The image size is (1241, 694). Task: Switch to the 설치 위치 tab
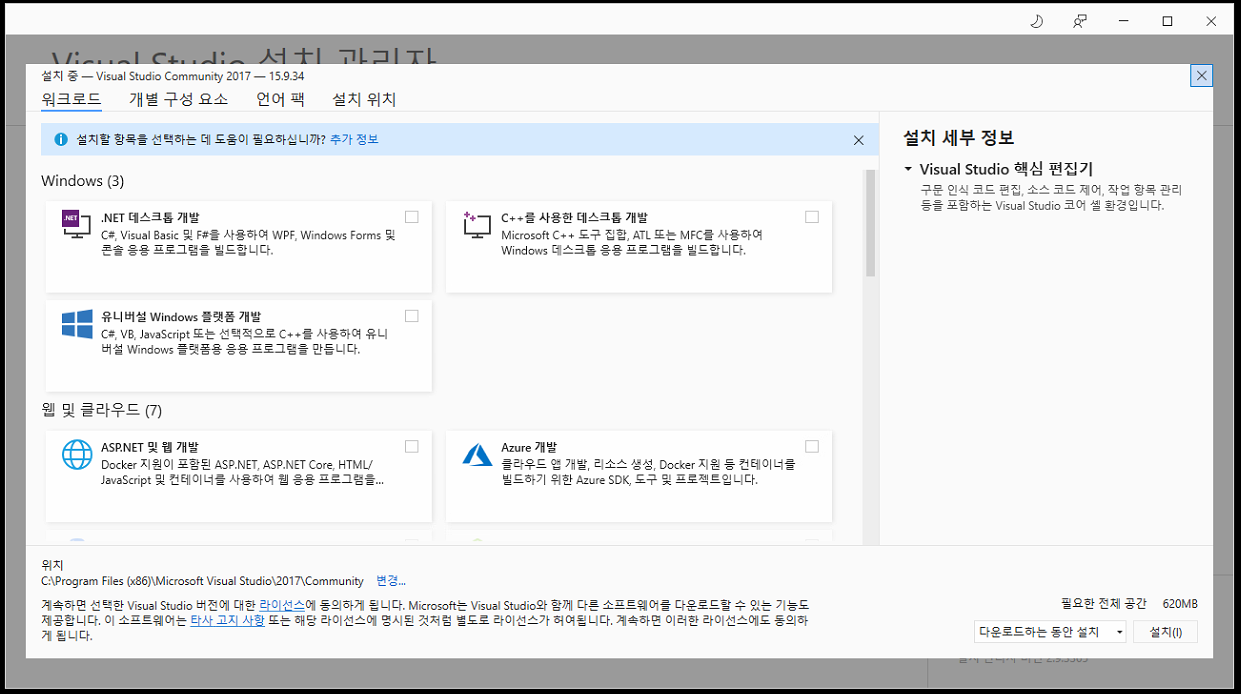coord(364,99)
